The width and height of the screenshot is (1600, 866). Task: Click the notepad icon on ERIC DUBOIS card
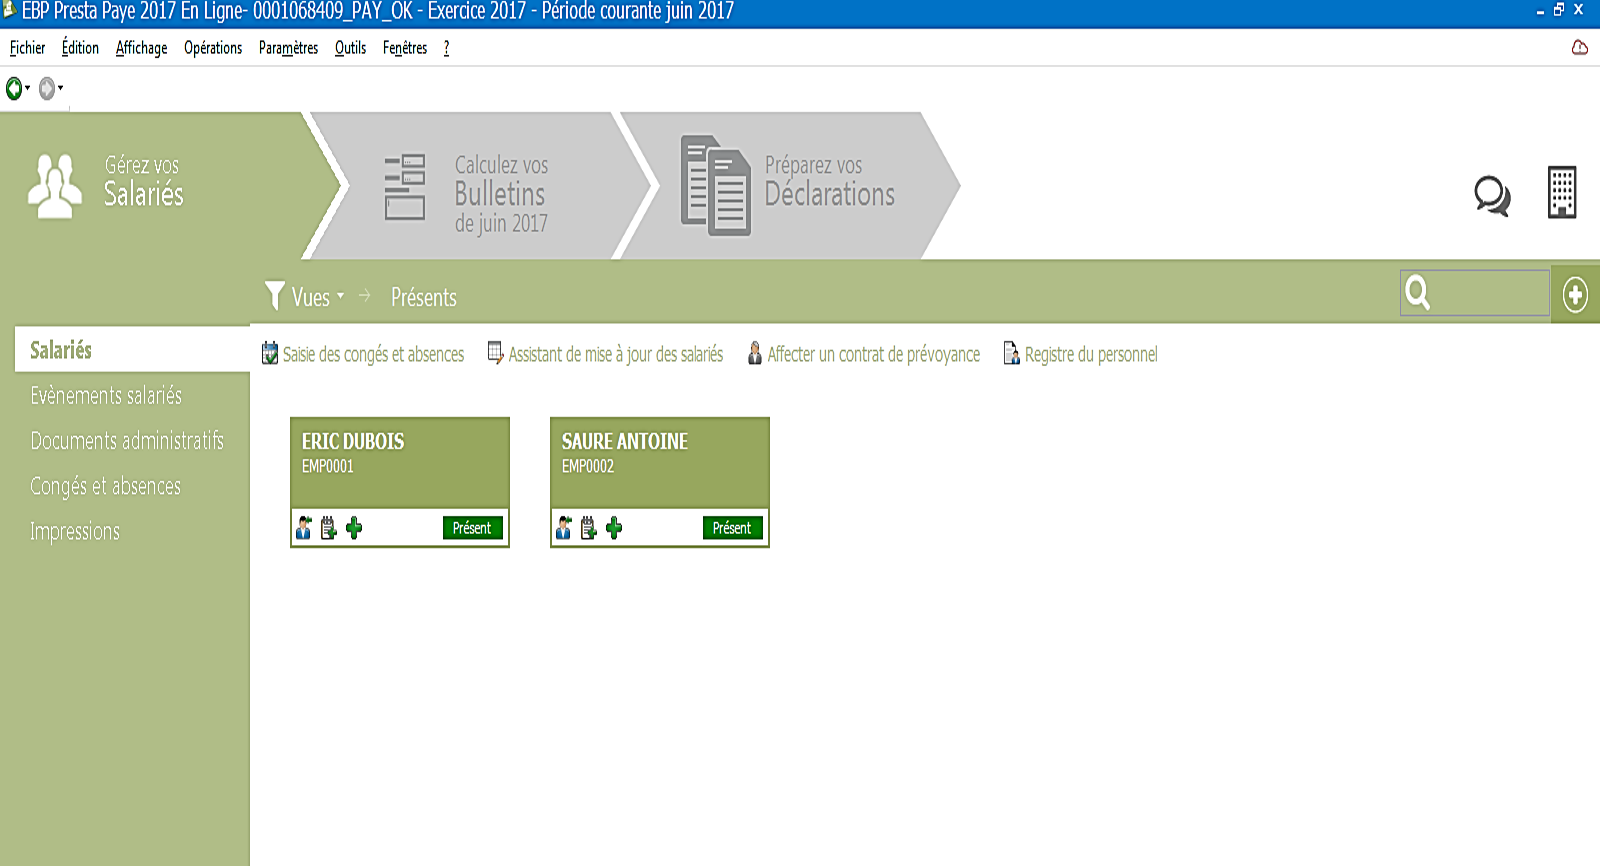(328, 528)
